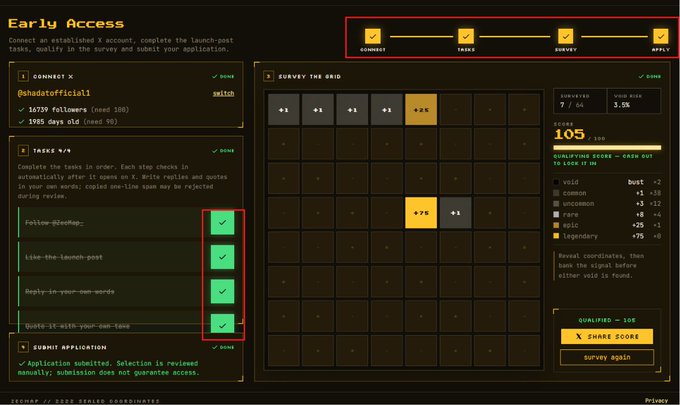680x405 pixels.
Task: Click the Done status in Tasks panel
Action: 223,150
